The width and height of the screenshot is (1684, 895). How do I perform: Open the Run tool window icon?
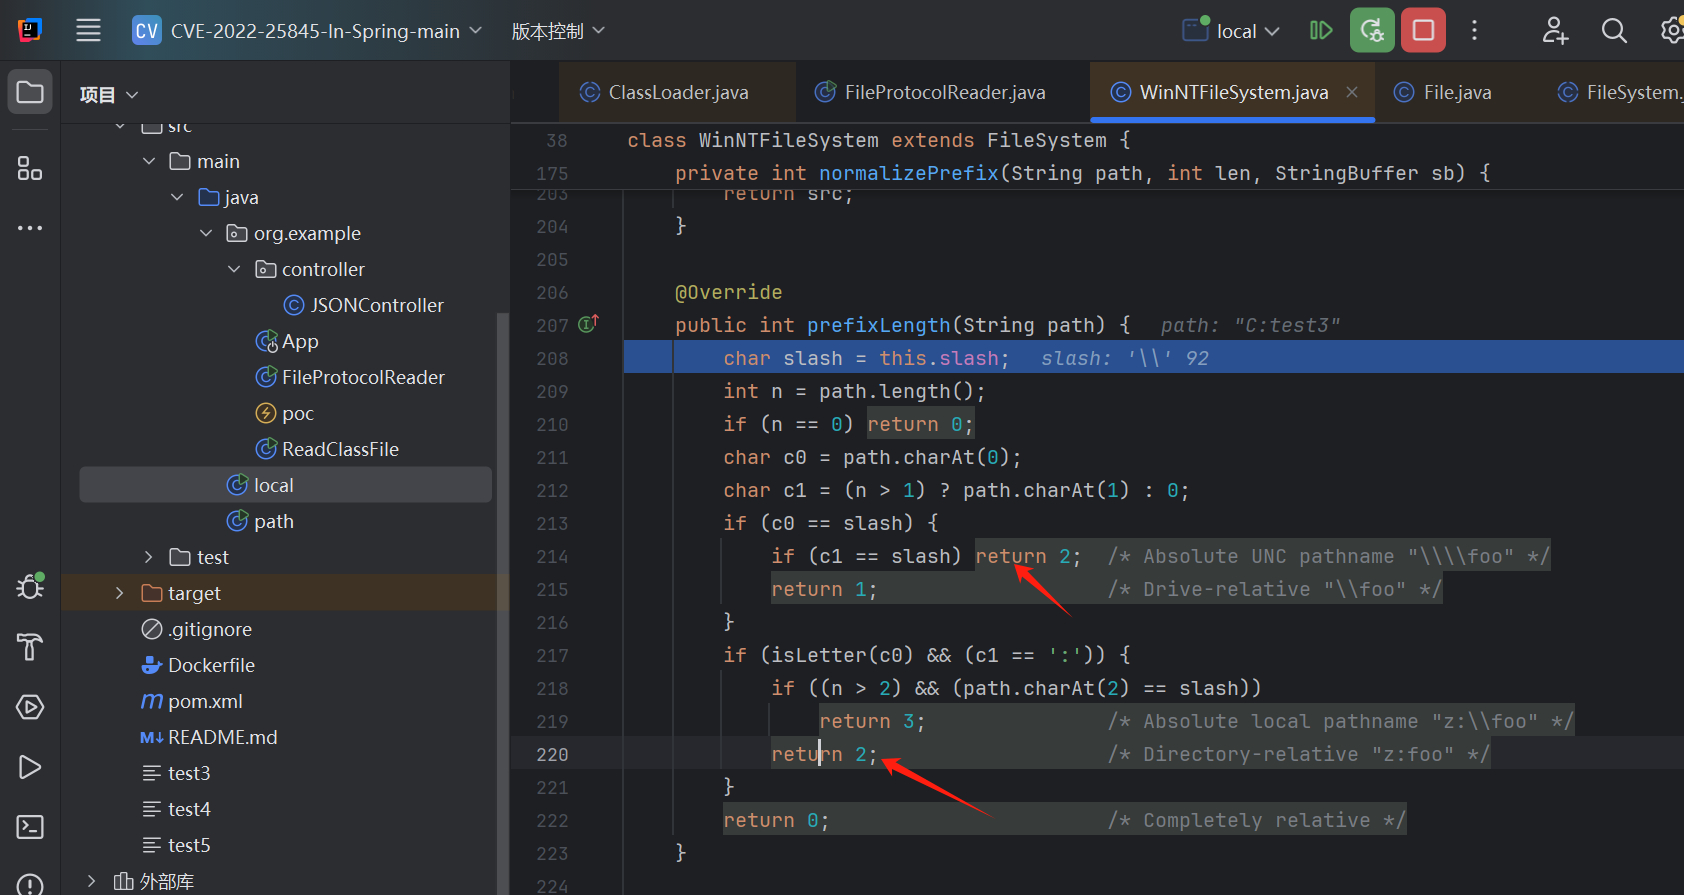pyautogui.click(x=30, y=767)
